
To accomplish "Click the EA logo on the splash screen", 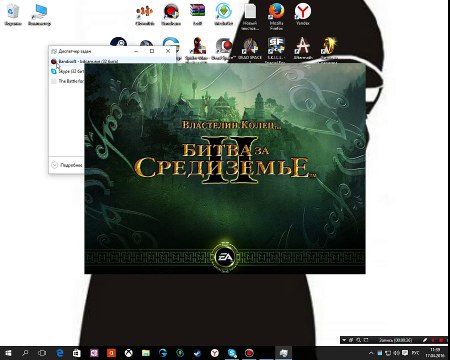I will click(x=225, y=257).
